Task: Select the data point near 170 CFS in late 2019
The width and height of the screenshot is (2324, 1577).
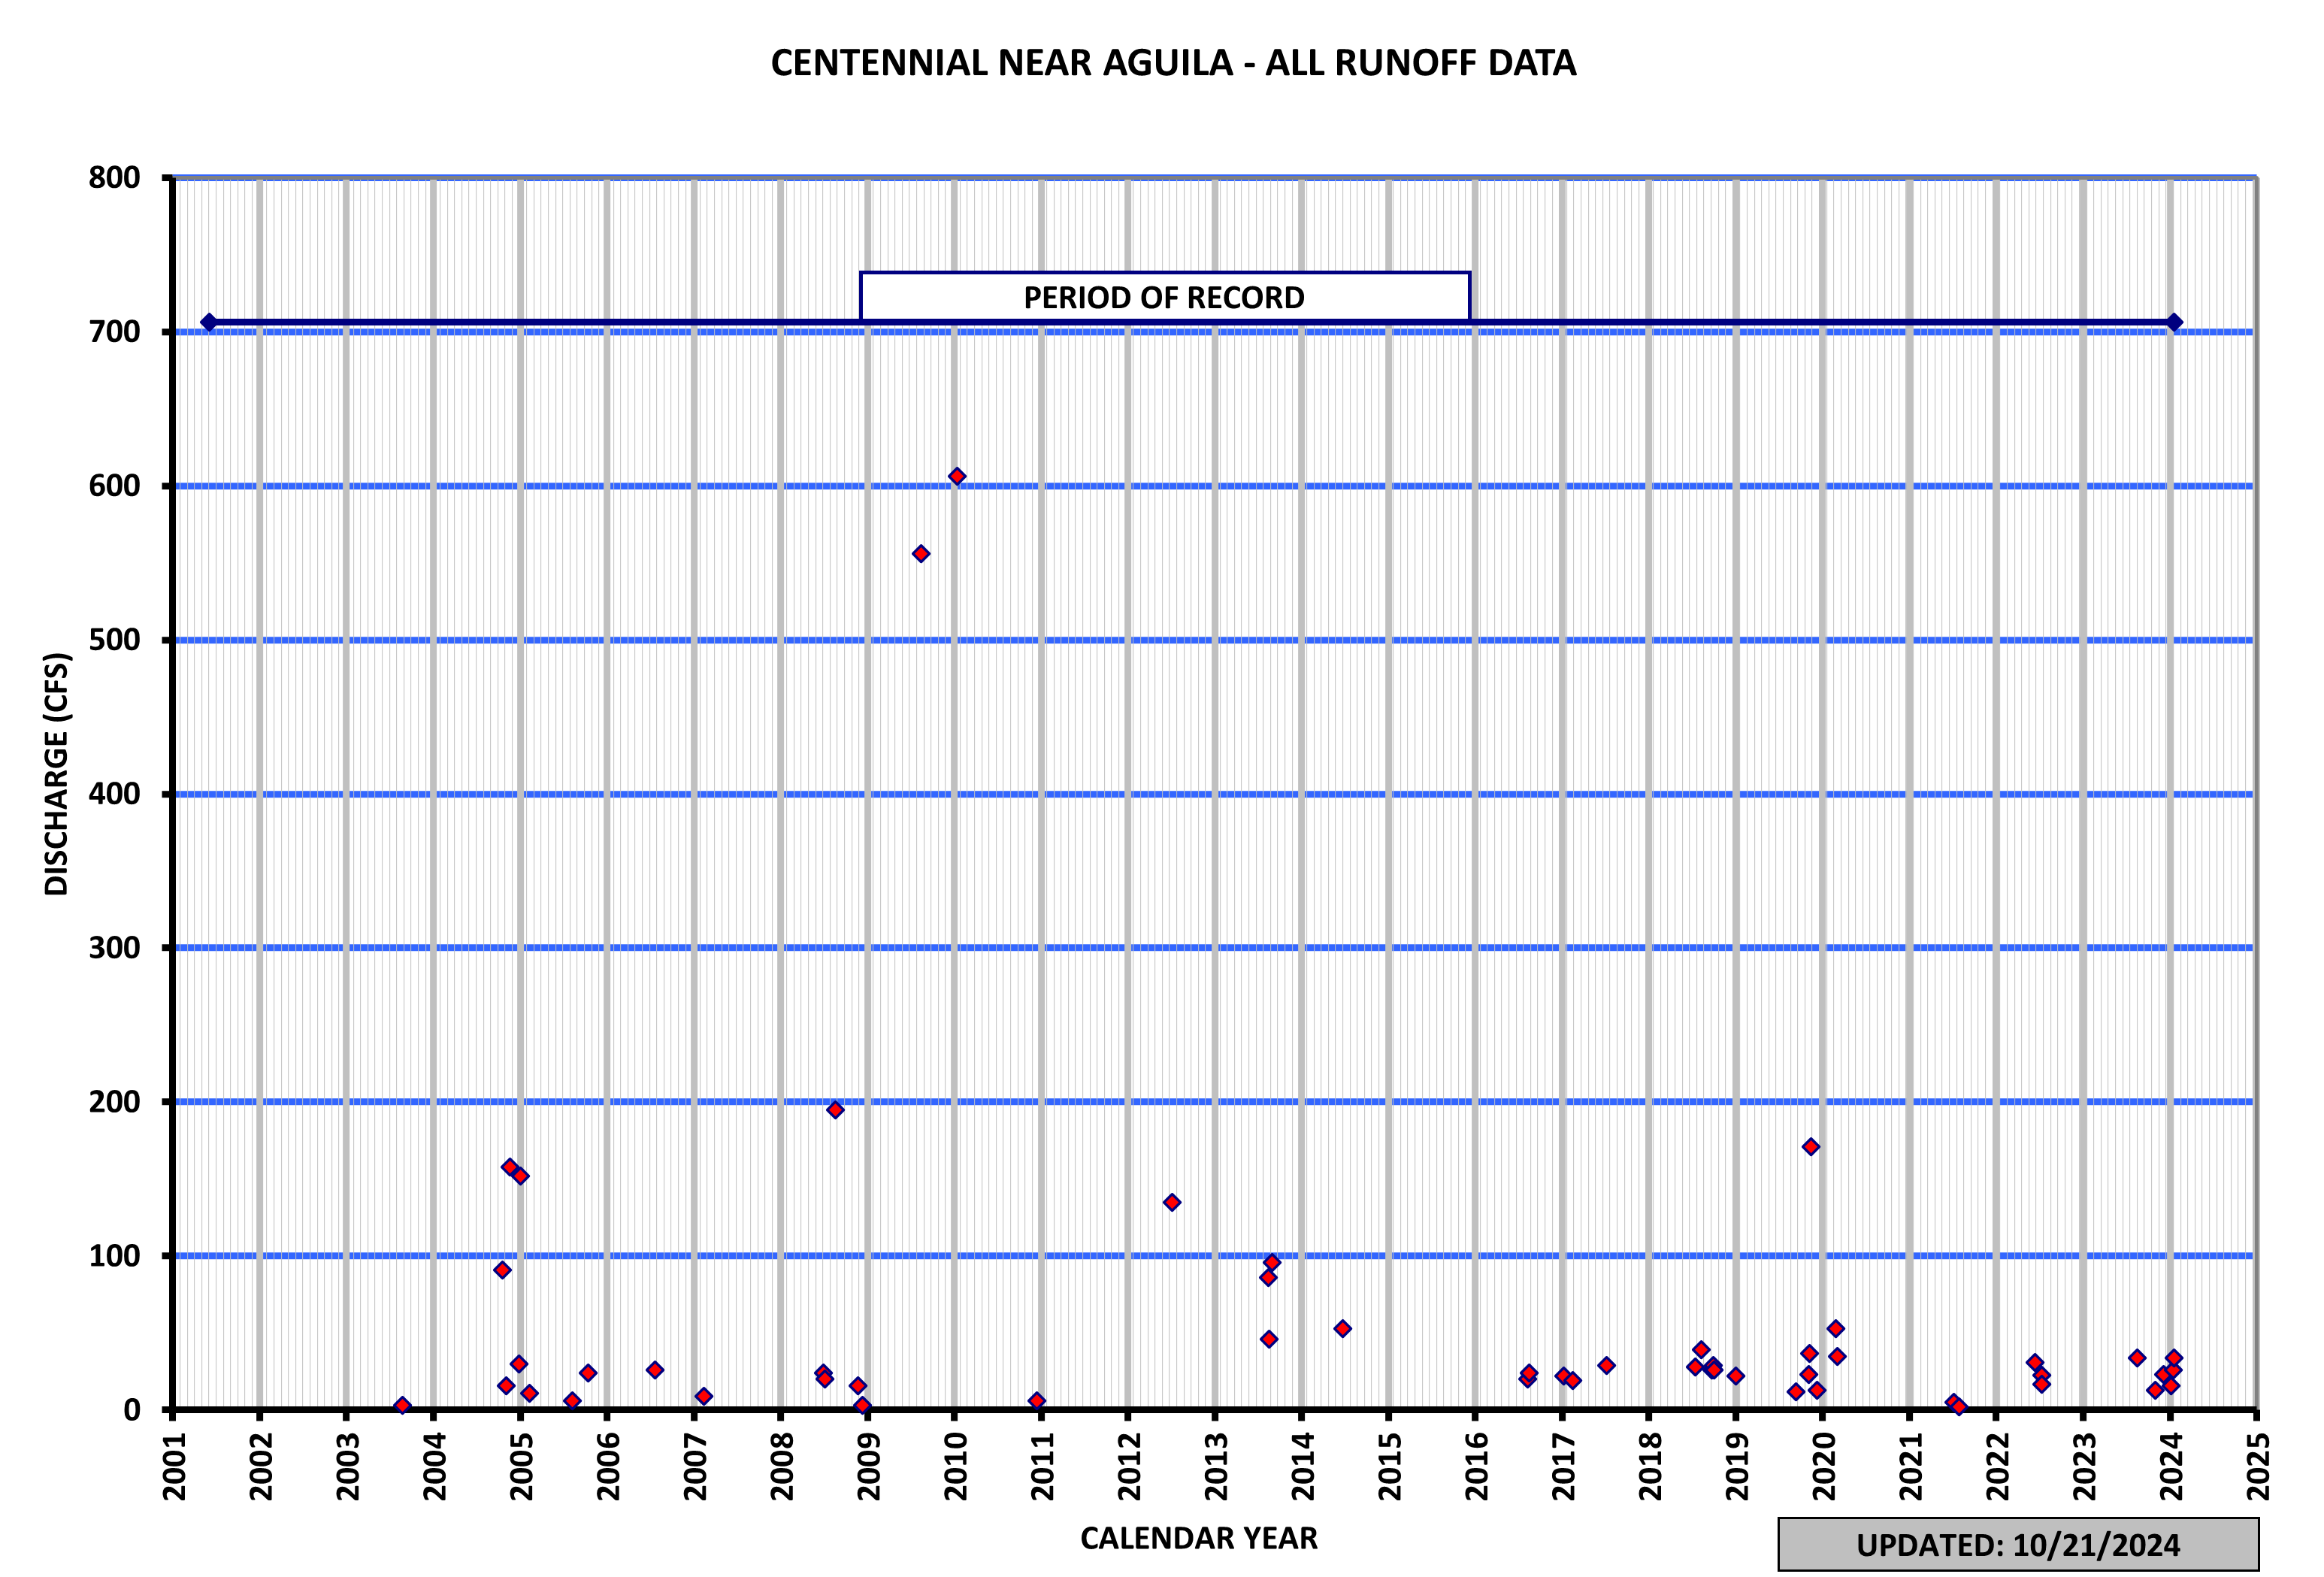Action: click(x=1810, y=1147)
